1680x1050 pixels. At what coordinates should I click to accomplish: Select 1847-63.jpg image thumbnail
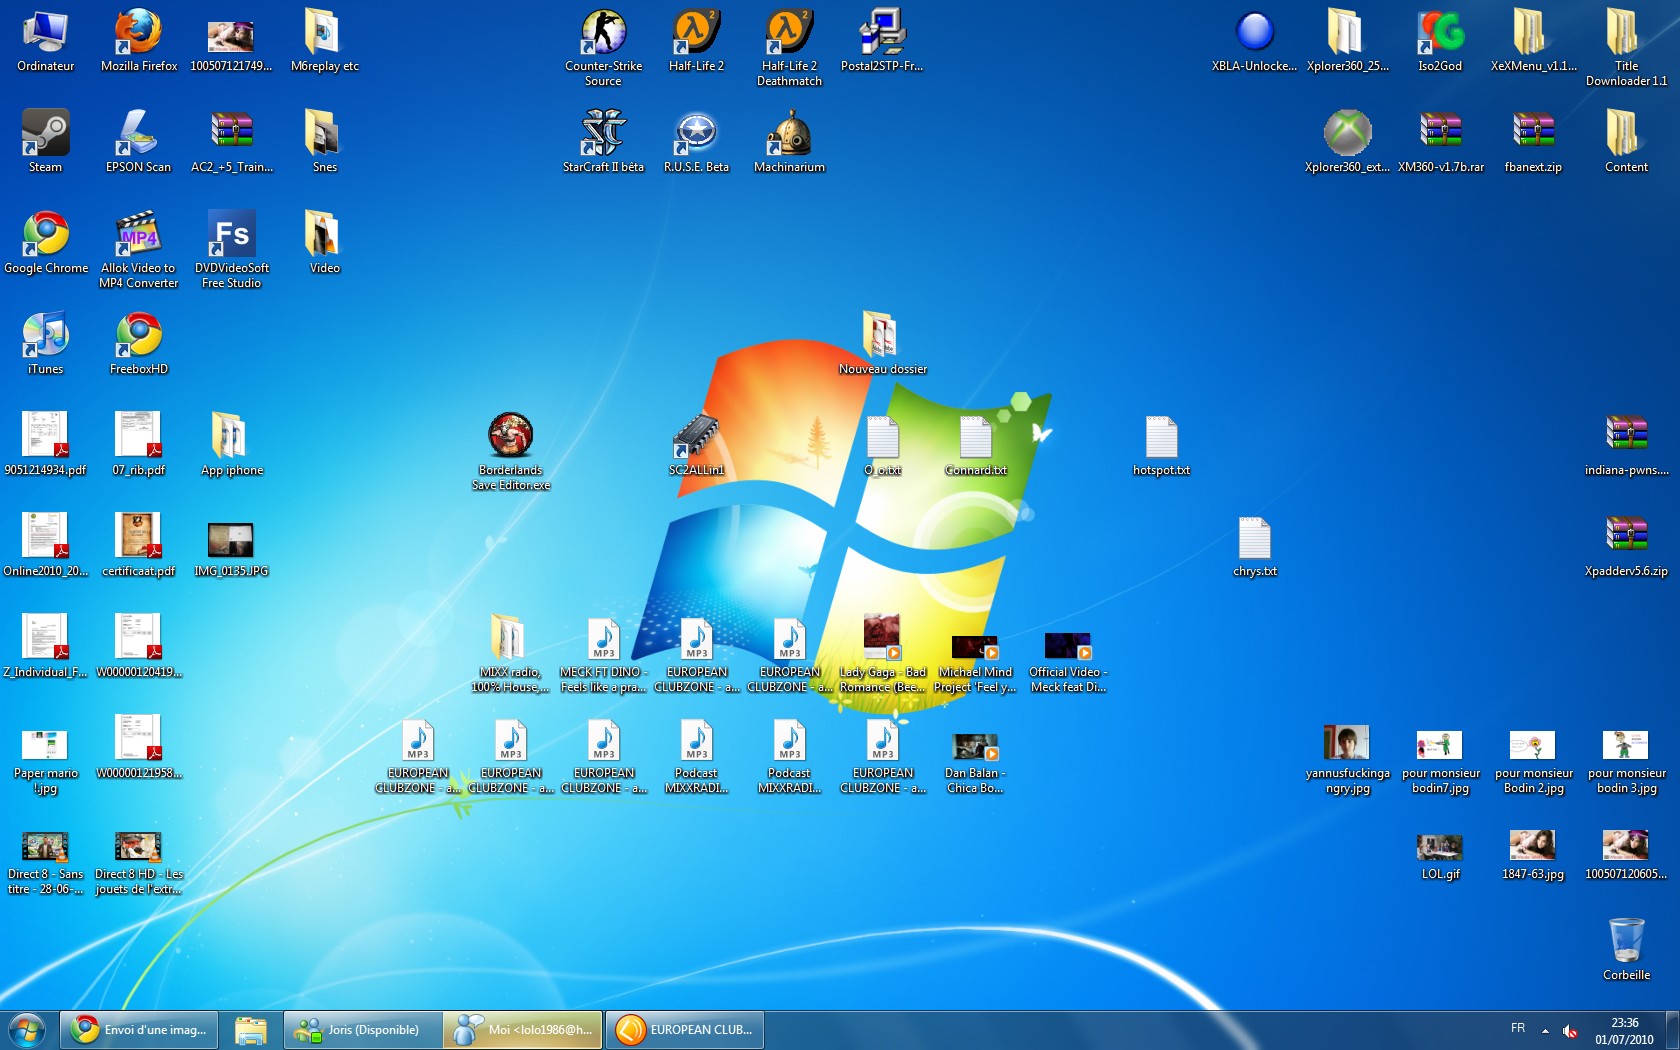[1533, 855]
